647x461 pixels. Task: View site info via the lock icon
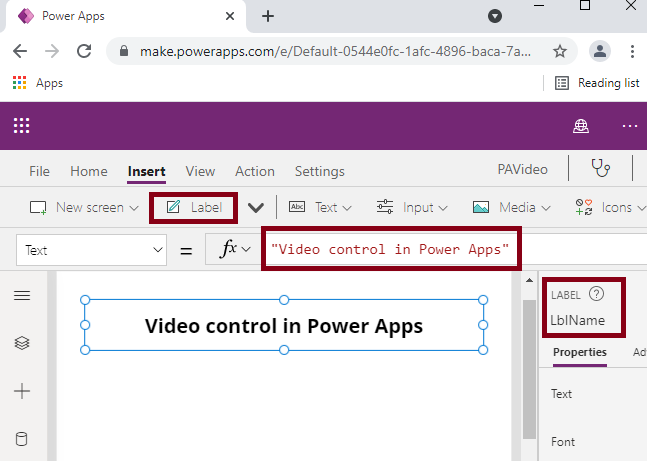124,51
